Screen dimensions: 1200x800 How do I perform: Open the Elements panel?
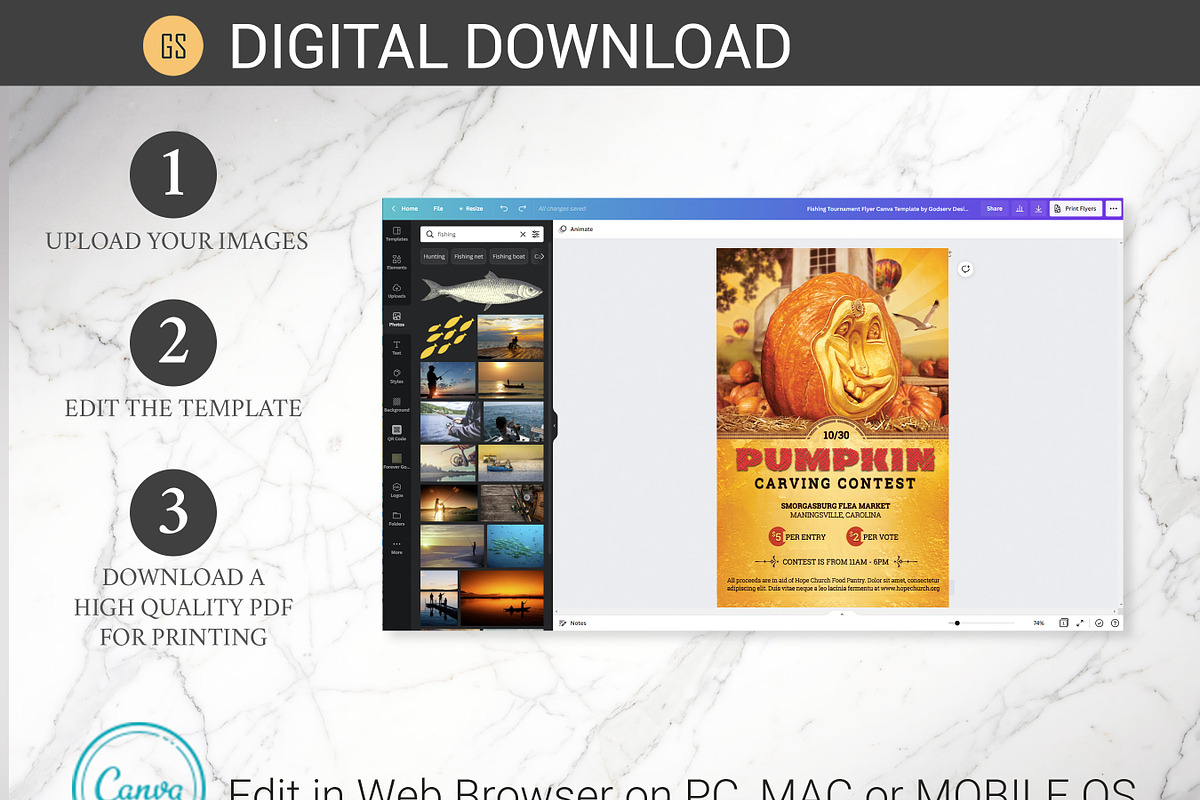[x=397, y=262]
